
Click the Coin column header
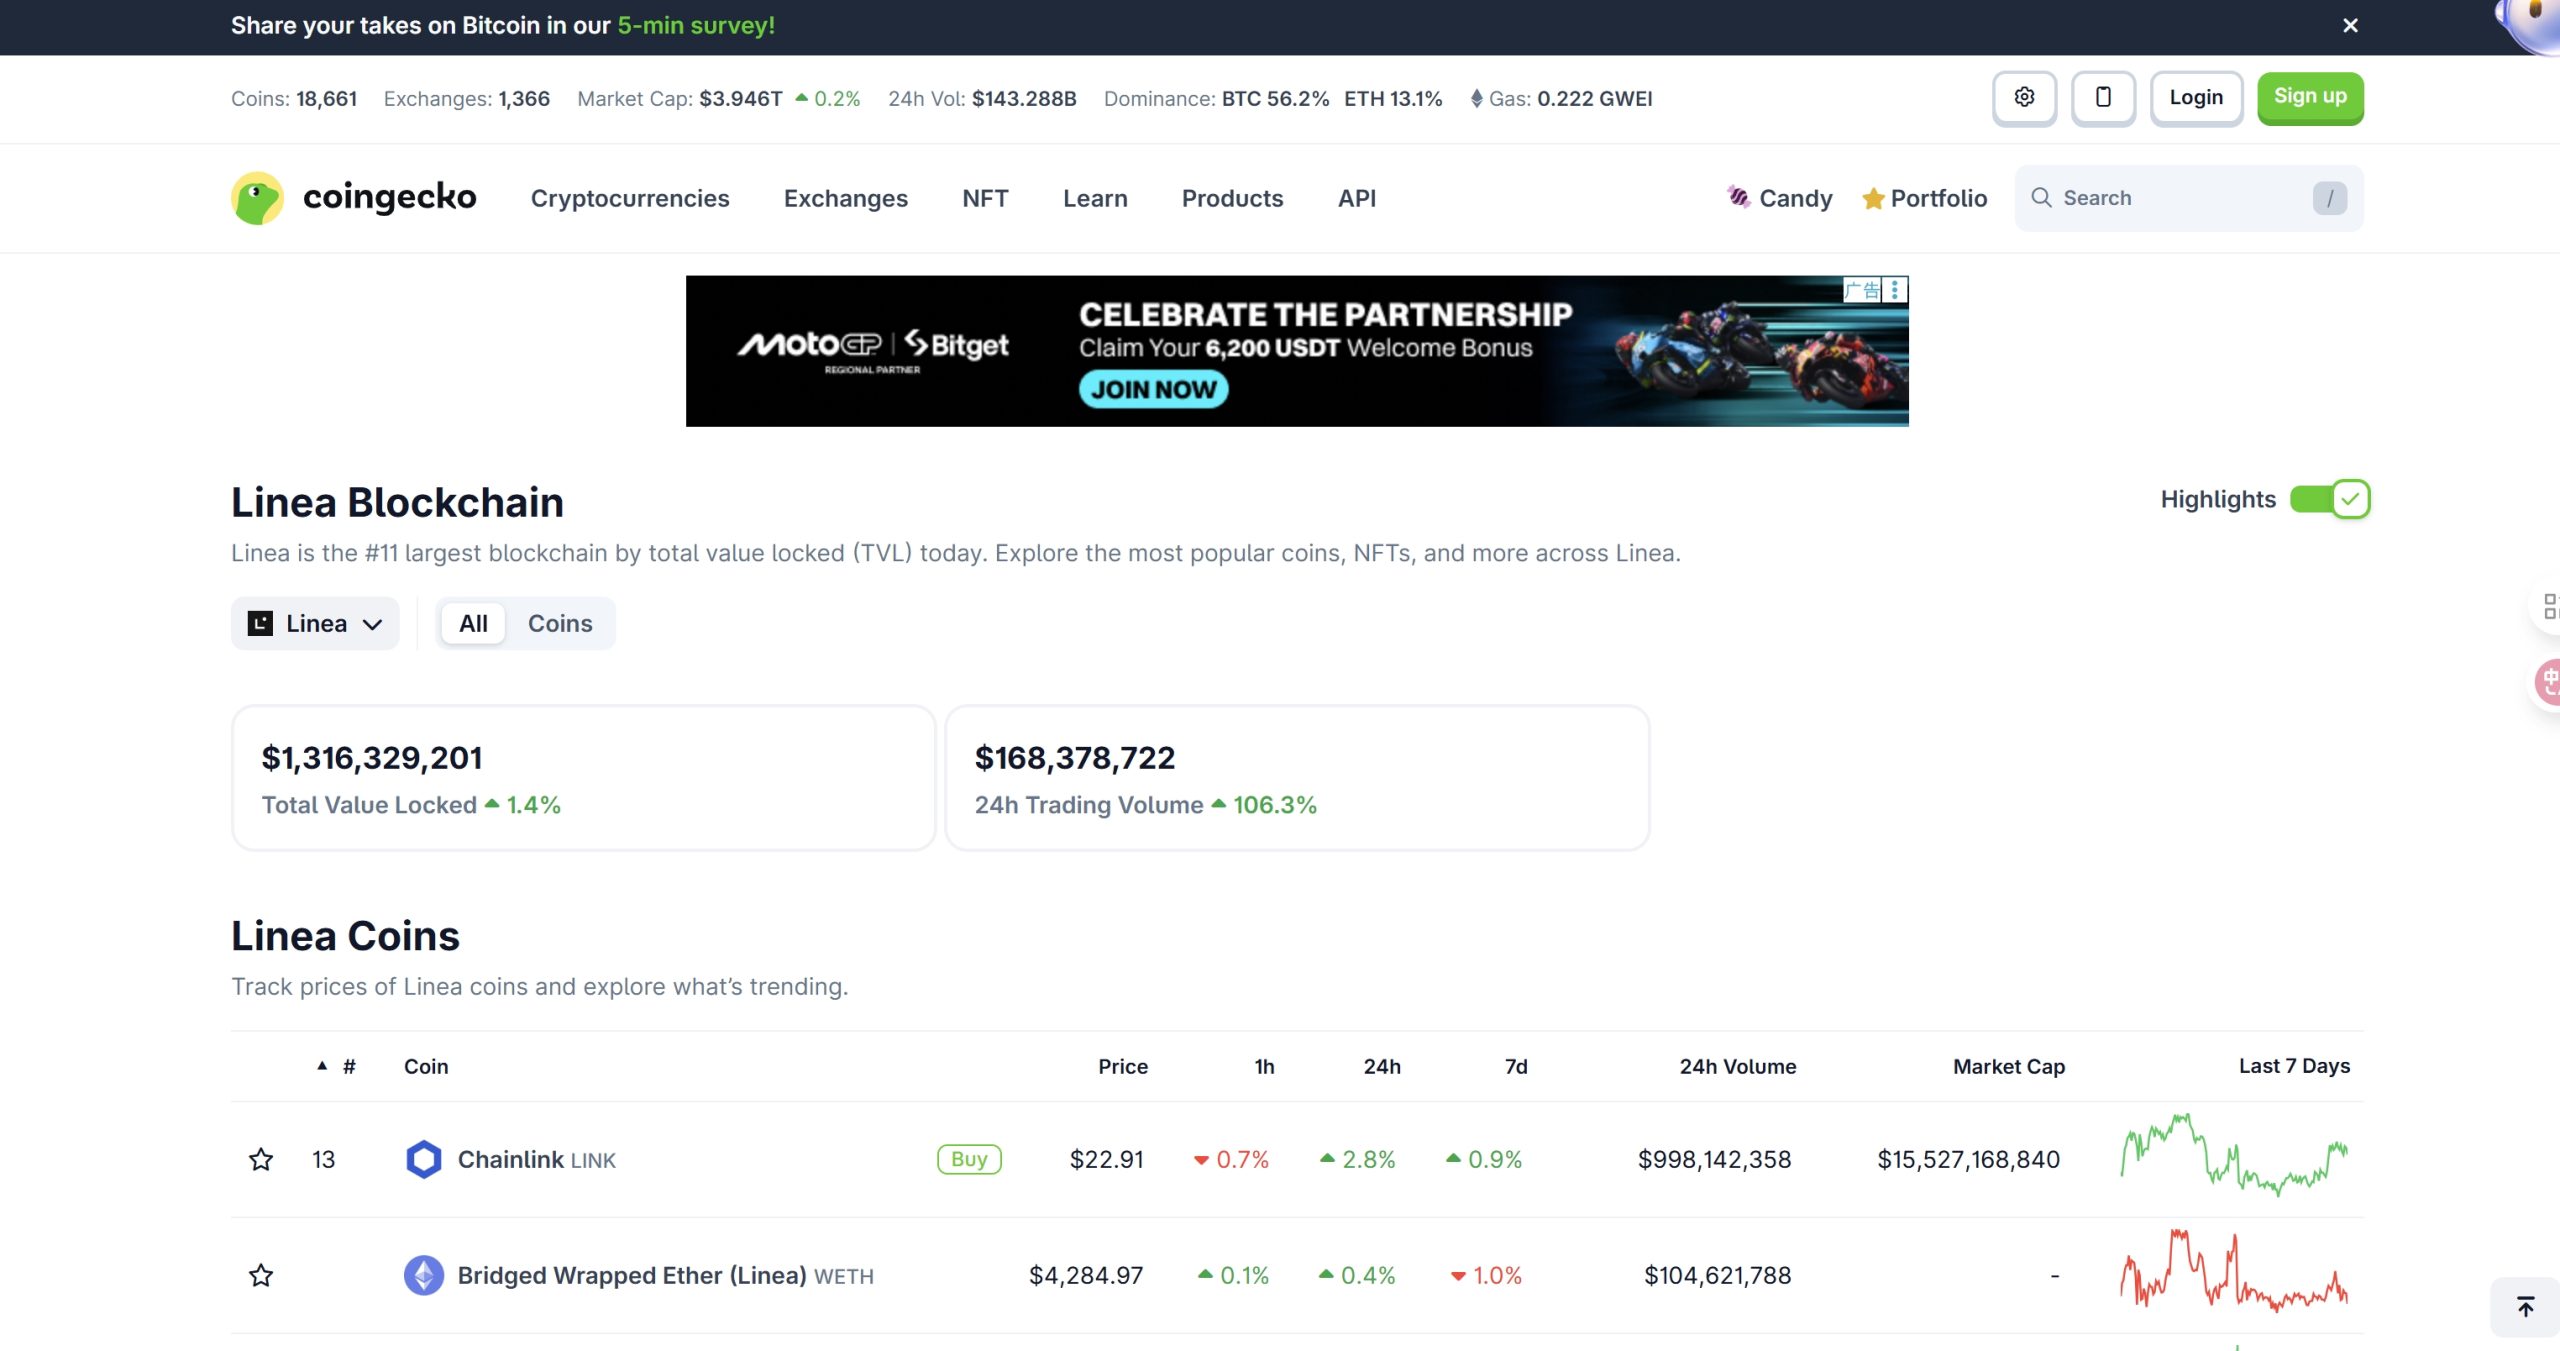point(426,1066)
